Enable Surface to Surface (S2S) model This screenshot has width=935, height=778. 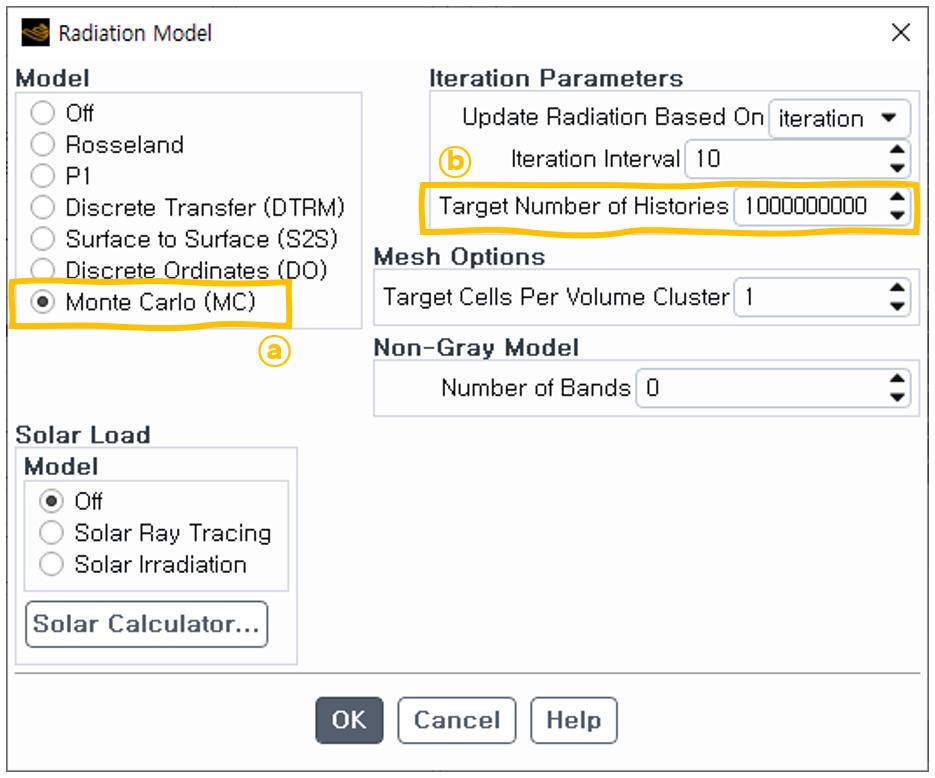tap(44, 239)
